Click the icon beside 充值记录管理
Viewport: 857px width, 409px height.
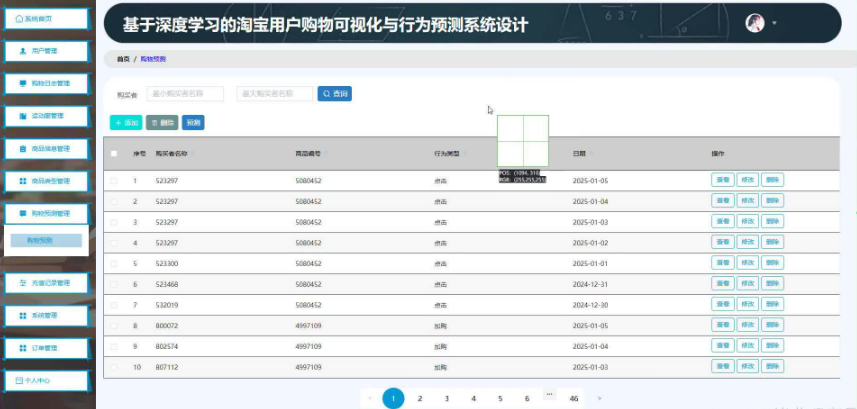pyautogui.click(x=23, y=283)
